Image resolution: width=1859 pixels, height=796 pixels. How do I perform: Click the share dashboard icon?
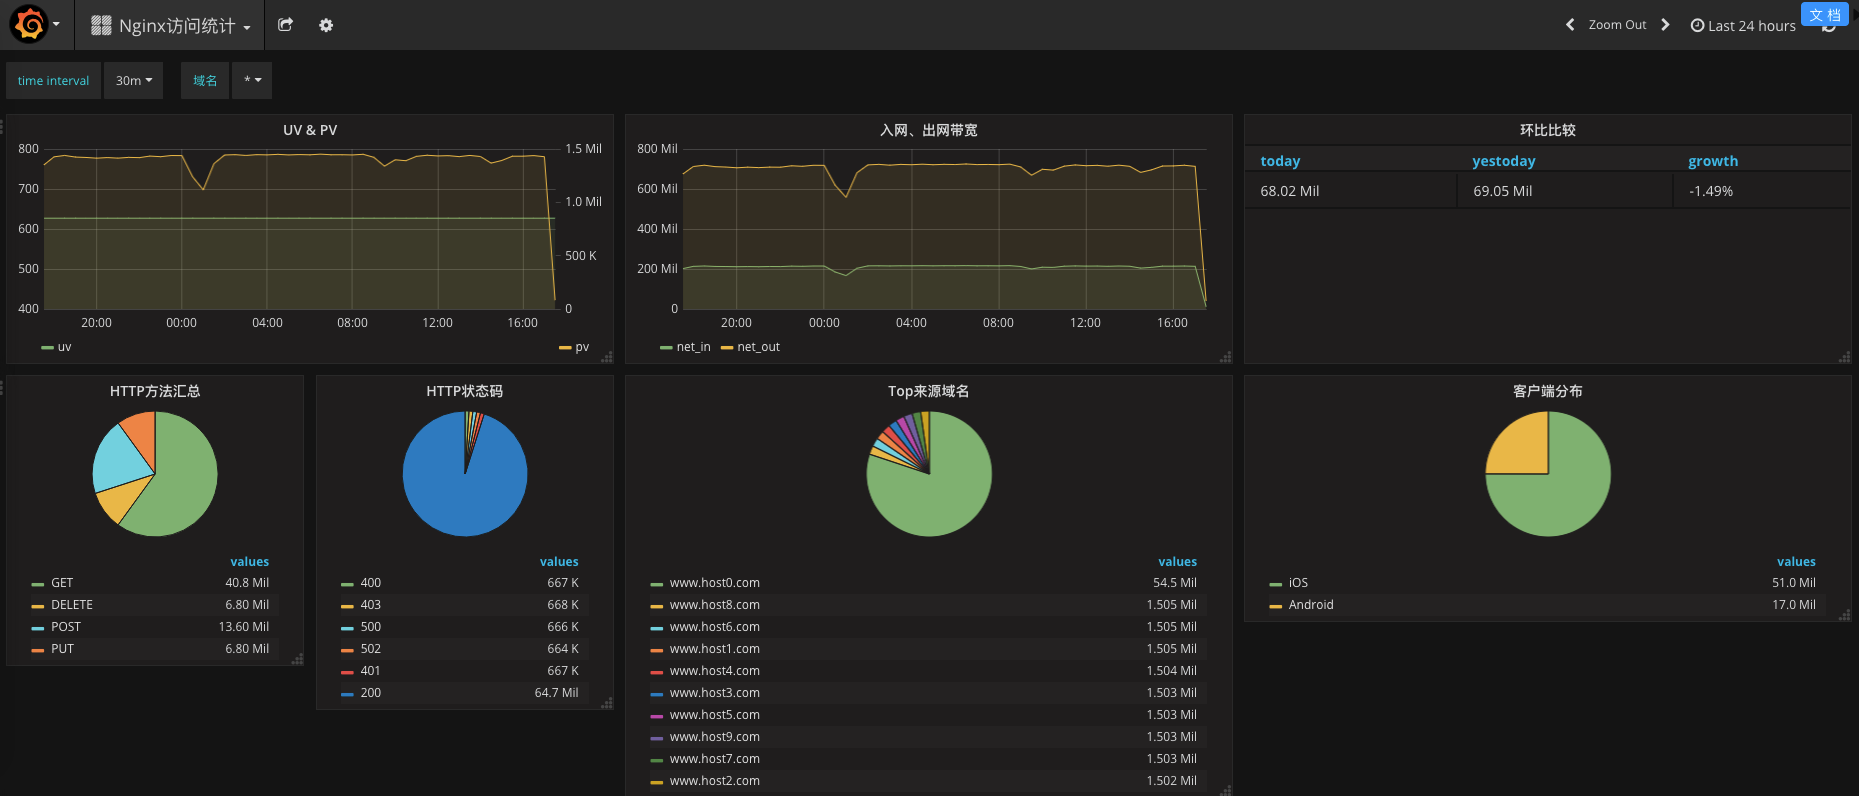(x=285, y=25)
